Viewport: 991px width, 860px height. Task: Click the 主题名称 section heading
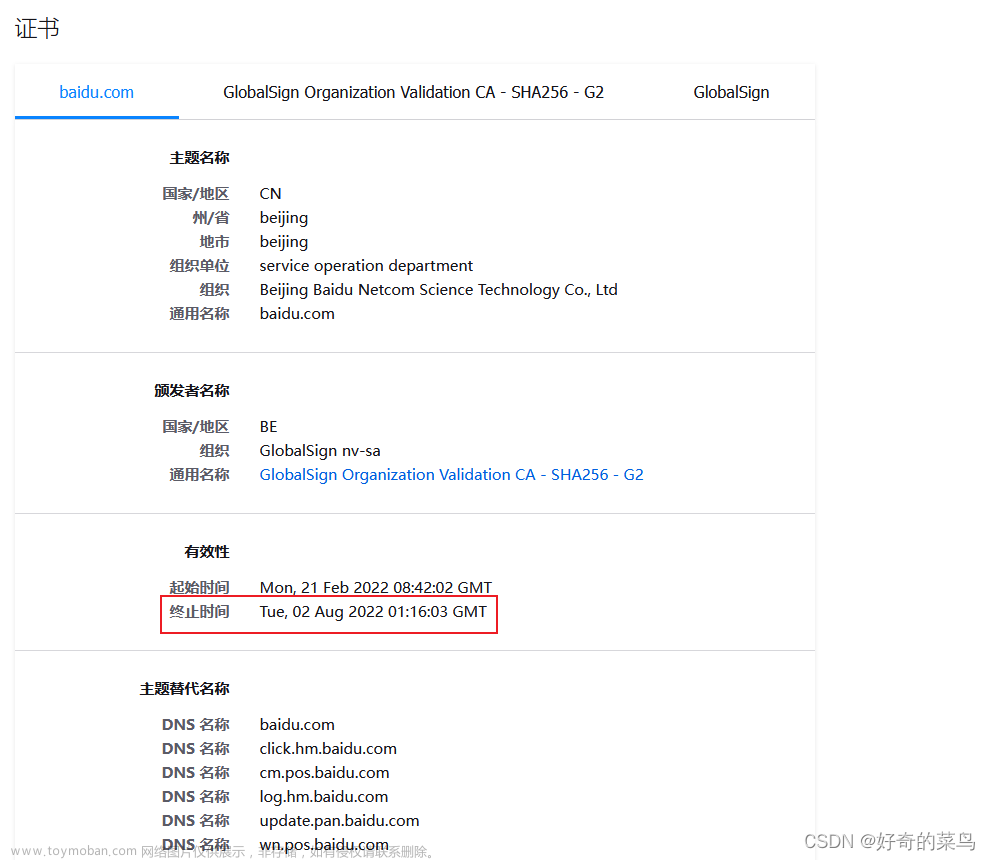point(199,158)
